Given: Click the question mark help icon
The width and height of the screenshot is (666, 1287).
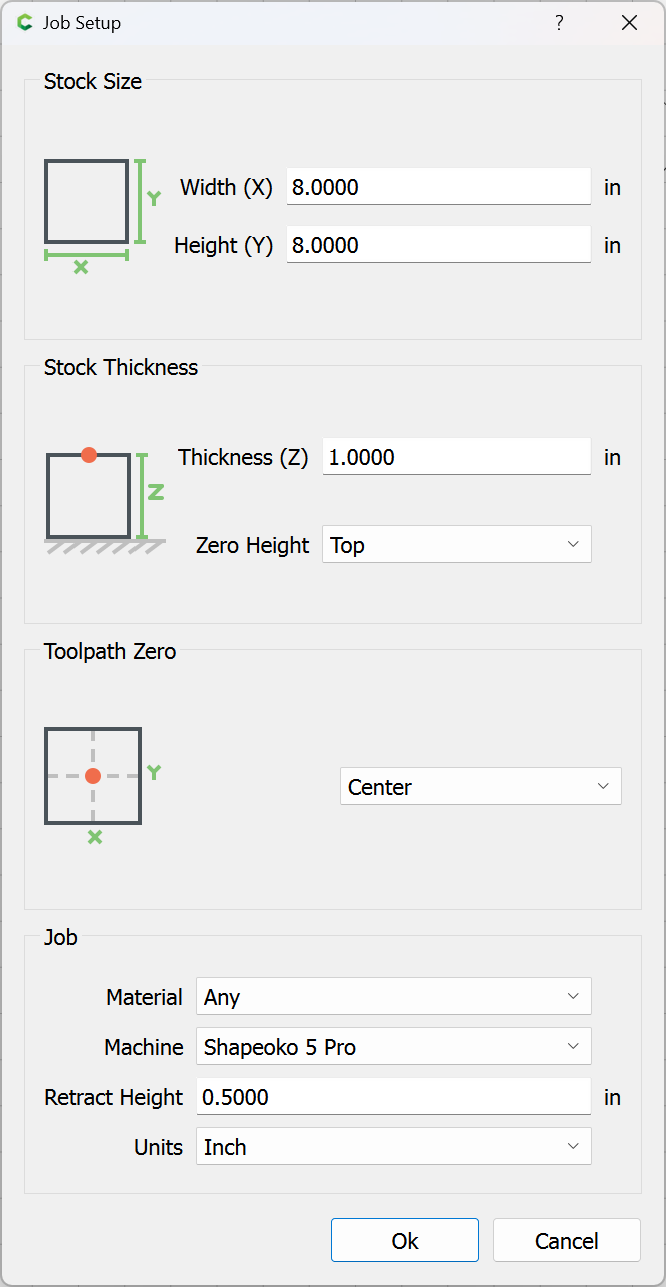Looking at the screenshot, I should click(560, 23).
